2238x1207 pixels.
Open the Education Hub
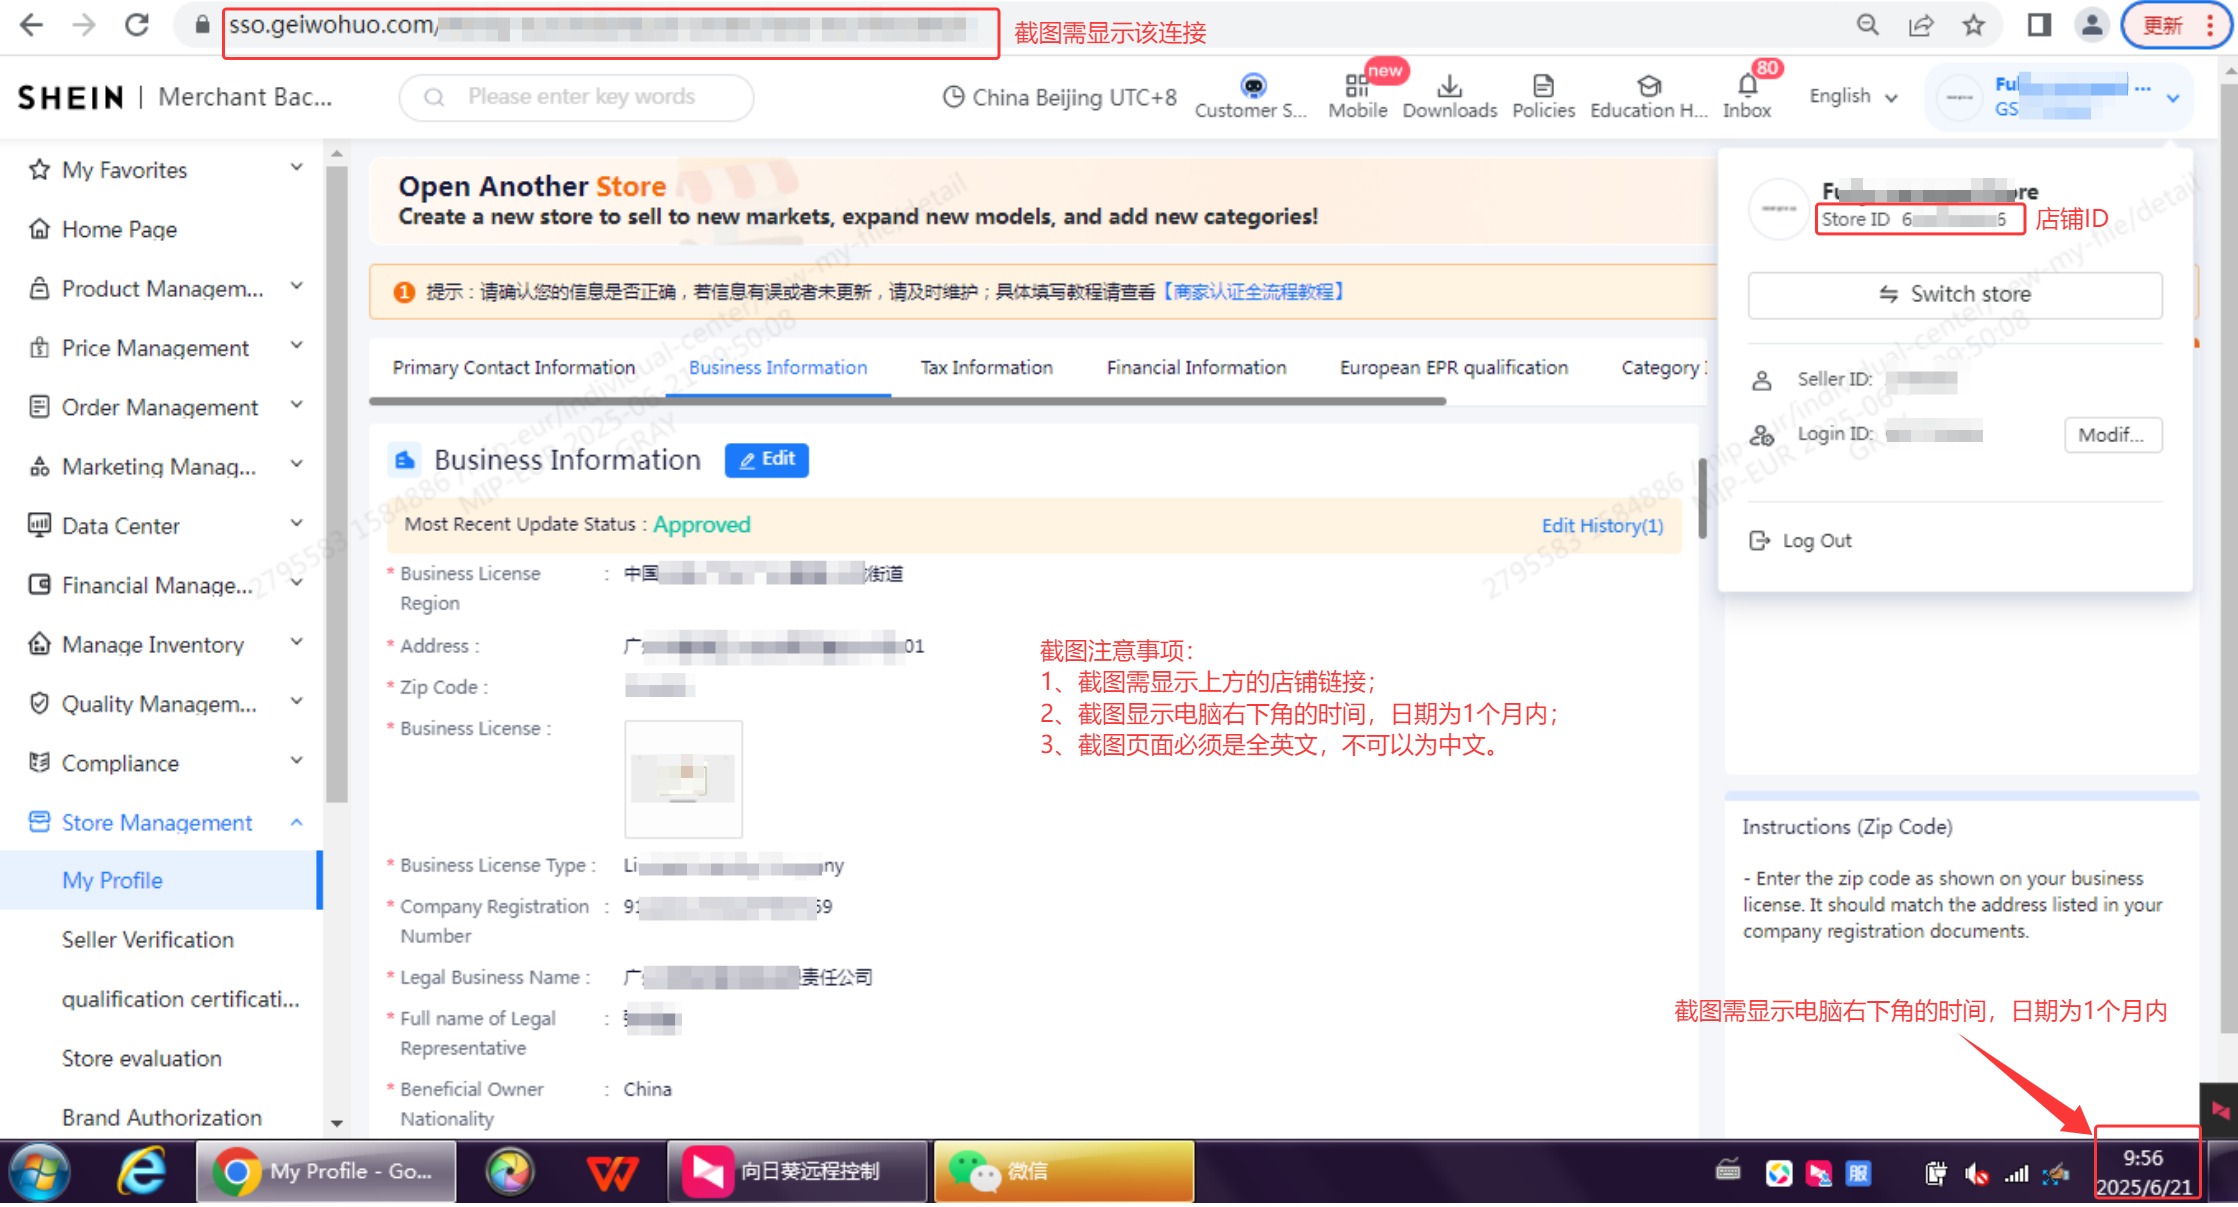(x=1647, y=95)
